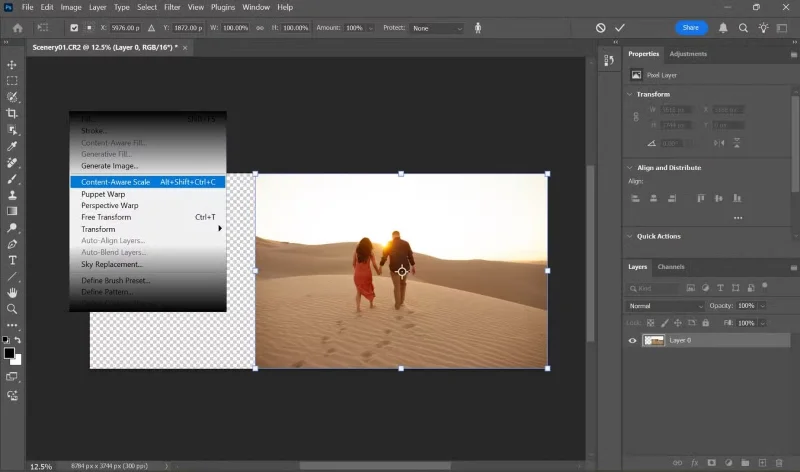This screenshot has height=472, width=800.
Task: Open the Fill dropdown arrow
Action: coord(762,323)
